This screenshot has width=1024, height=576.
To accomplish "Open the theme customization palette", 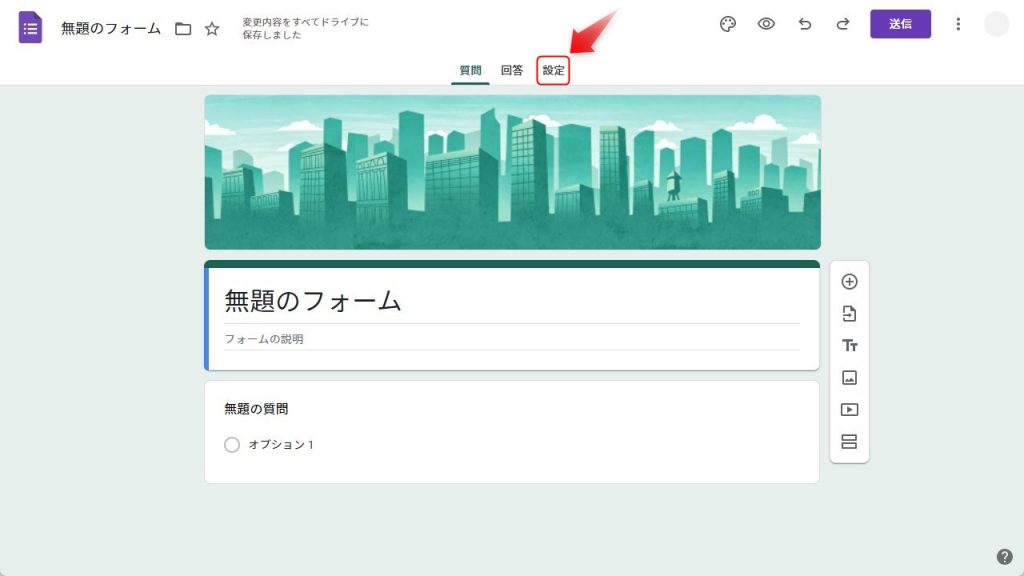I will pyautogui.click(x=728, y=24).
